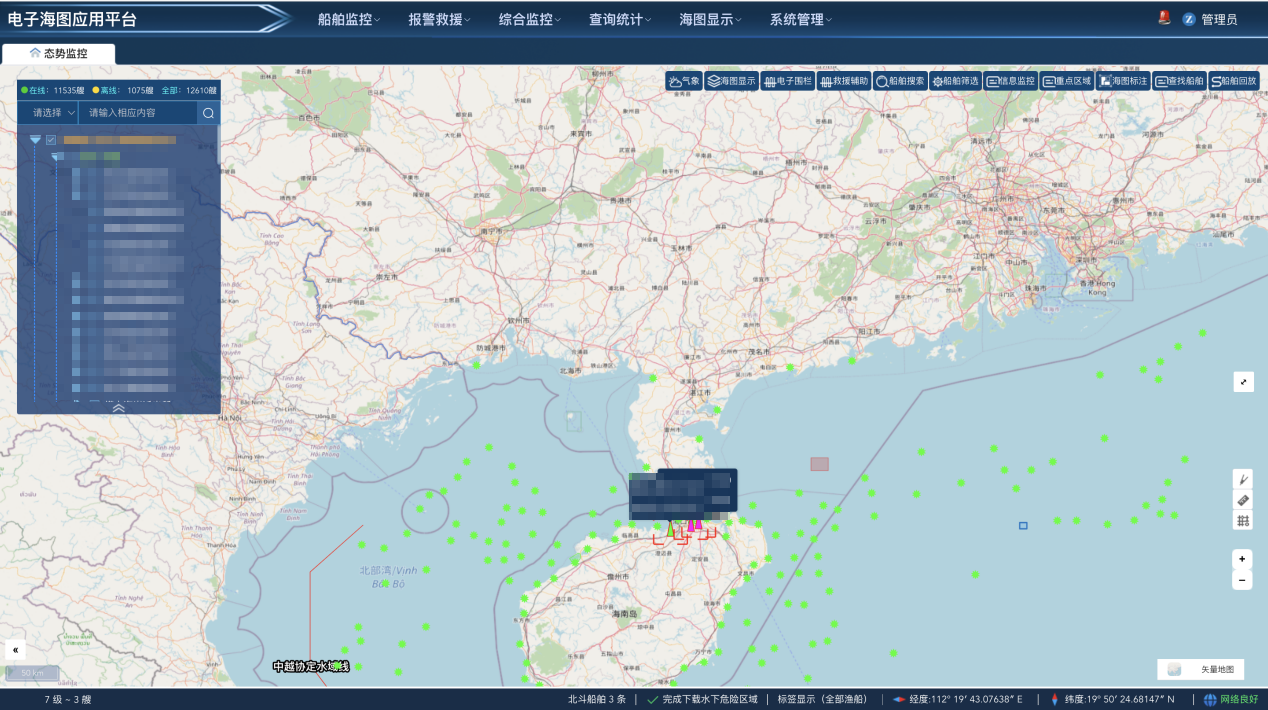Open the 船舶筛选 ship filter tool
The image size is (1268, 710).
pos(956,81)
